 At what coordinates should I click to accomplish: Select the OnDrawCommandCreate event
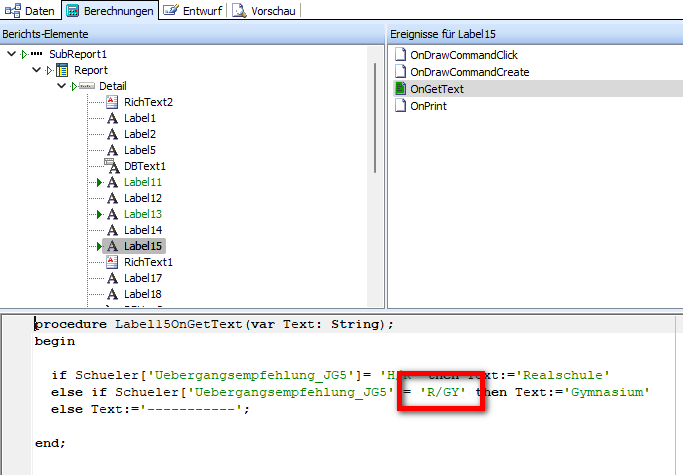click(x=470, y=72)
